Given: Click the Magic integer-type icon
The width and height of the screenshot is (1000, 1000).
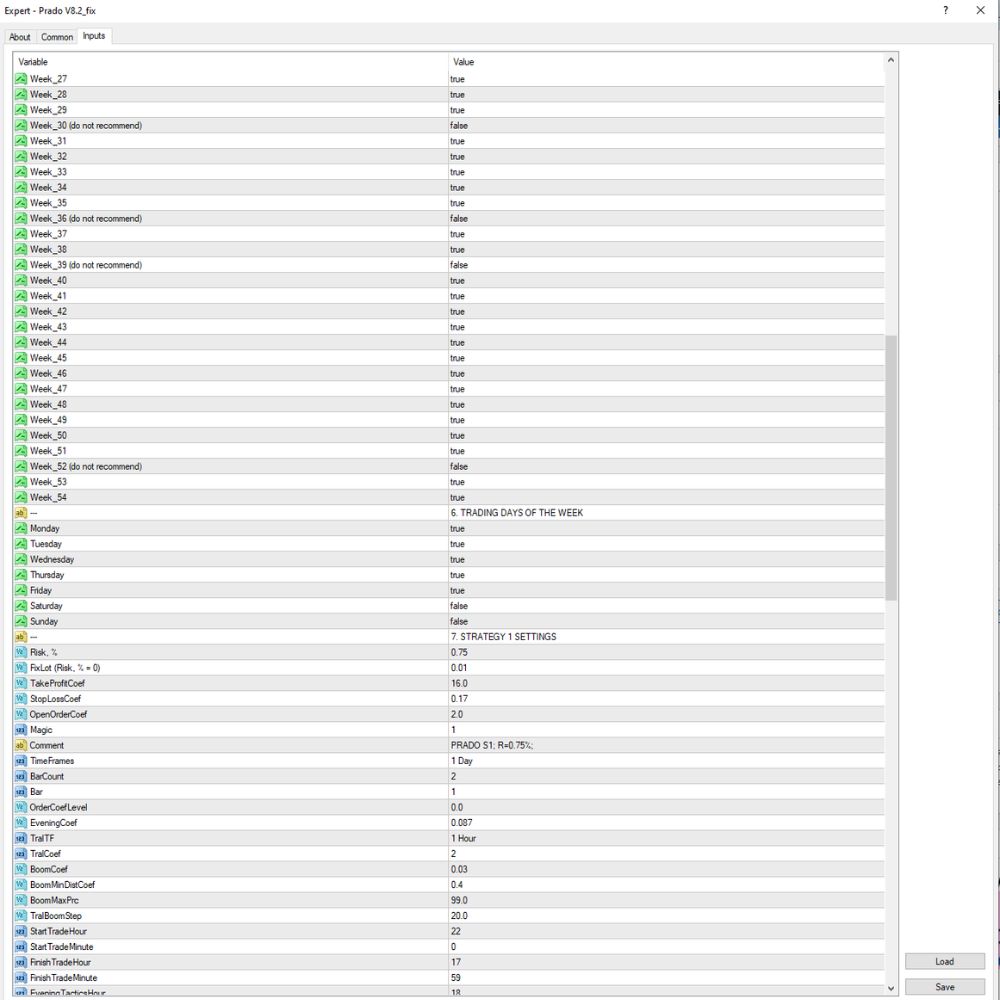Looking at the screenshot, I should click(20, 730).
